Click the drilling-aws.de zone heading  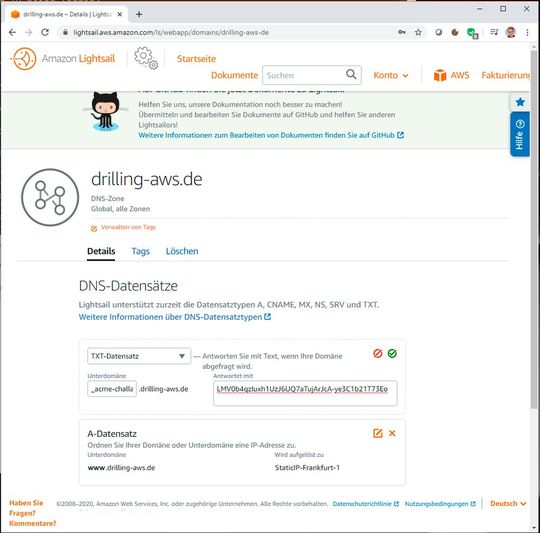tap(147, 179)
